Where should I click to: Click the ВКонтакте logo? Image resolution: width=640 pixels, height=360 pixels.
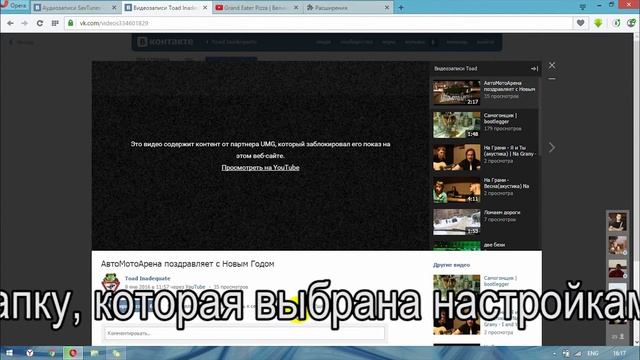[x=165, y=42]
